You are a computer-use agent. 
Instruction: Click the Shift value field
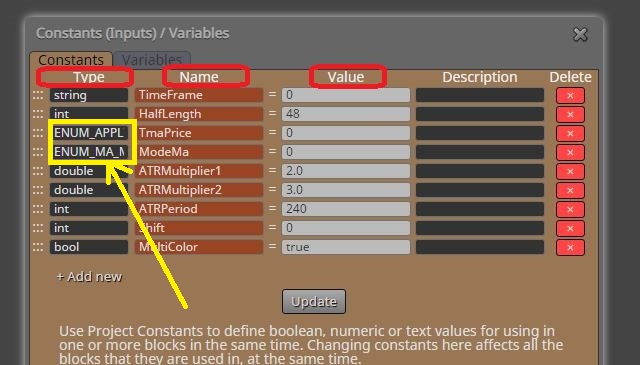[x=346, y=228]
